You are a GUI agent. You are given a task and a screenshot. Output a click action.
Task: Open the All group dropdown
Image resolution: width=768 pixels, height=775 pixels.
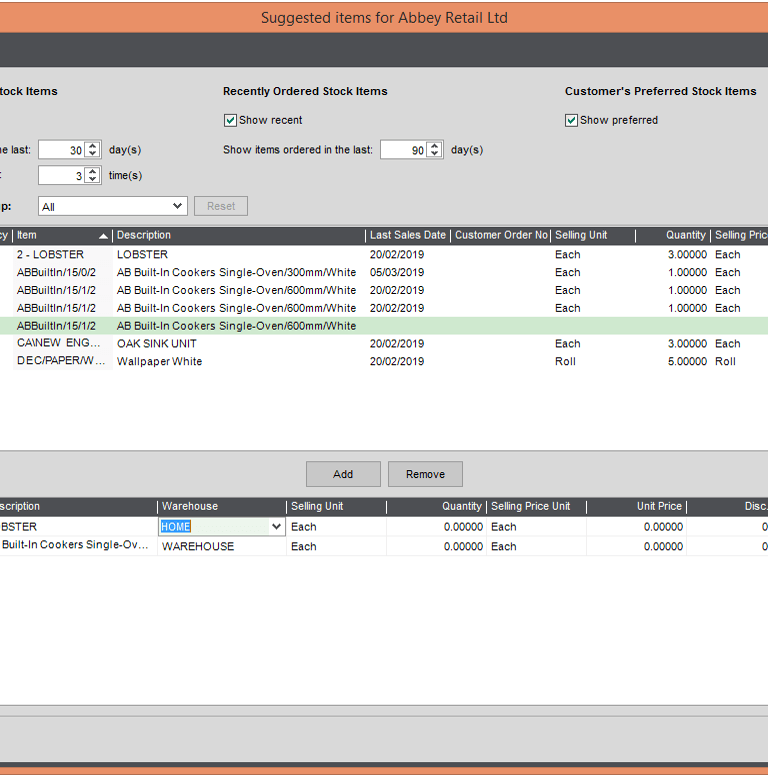[x=113, y=206]
